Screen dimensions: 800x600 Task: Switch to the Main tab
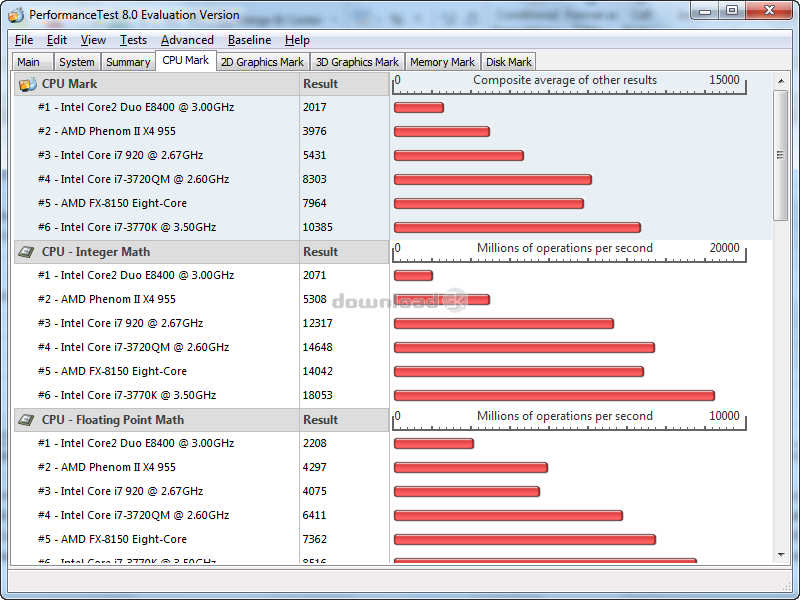point(32,62)
